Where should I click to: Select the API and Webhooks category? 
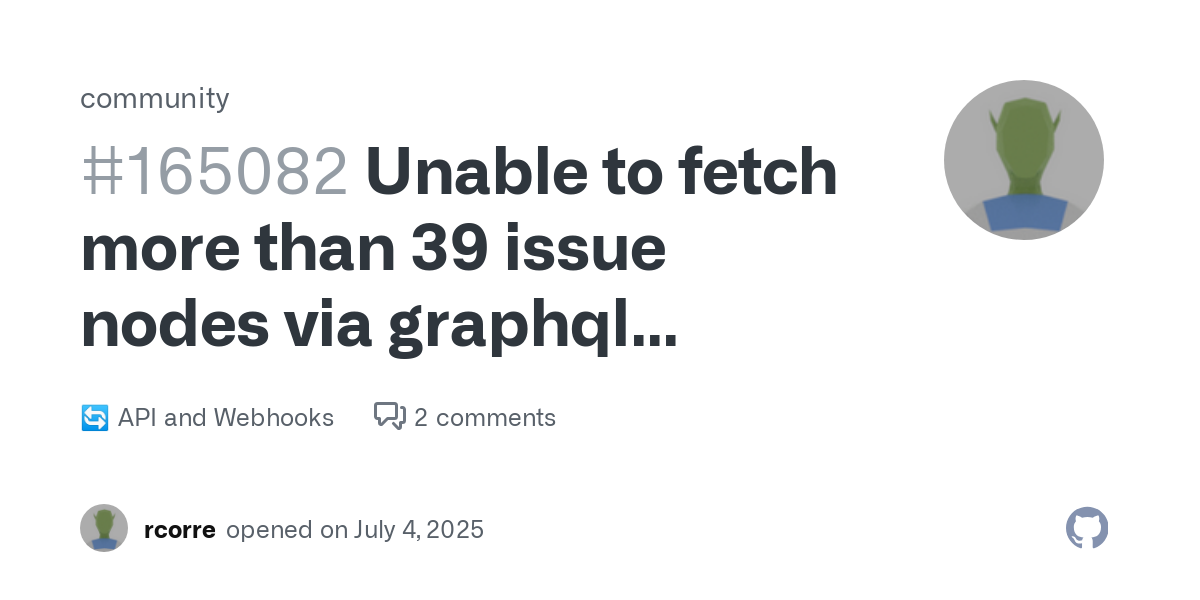coord(226,417)
